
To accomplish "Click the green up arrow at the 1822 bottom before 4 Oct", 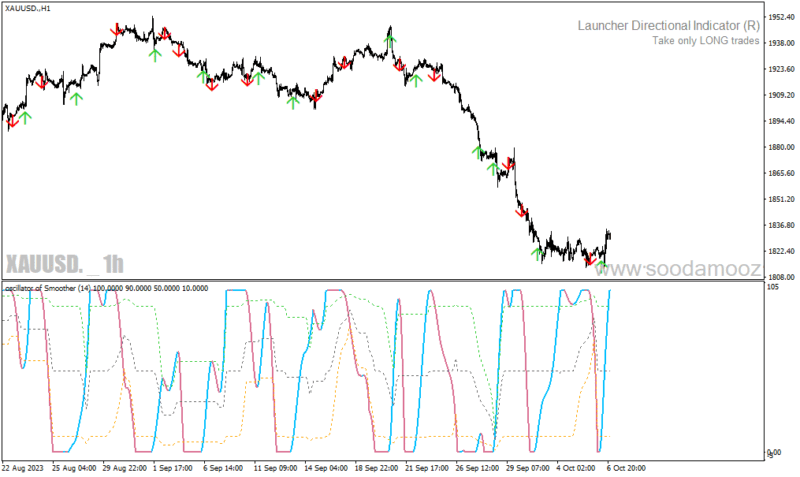I will coord(537,254).
